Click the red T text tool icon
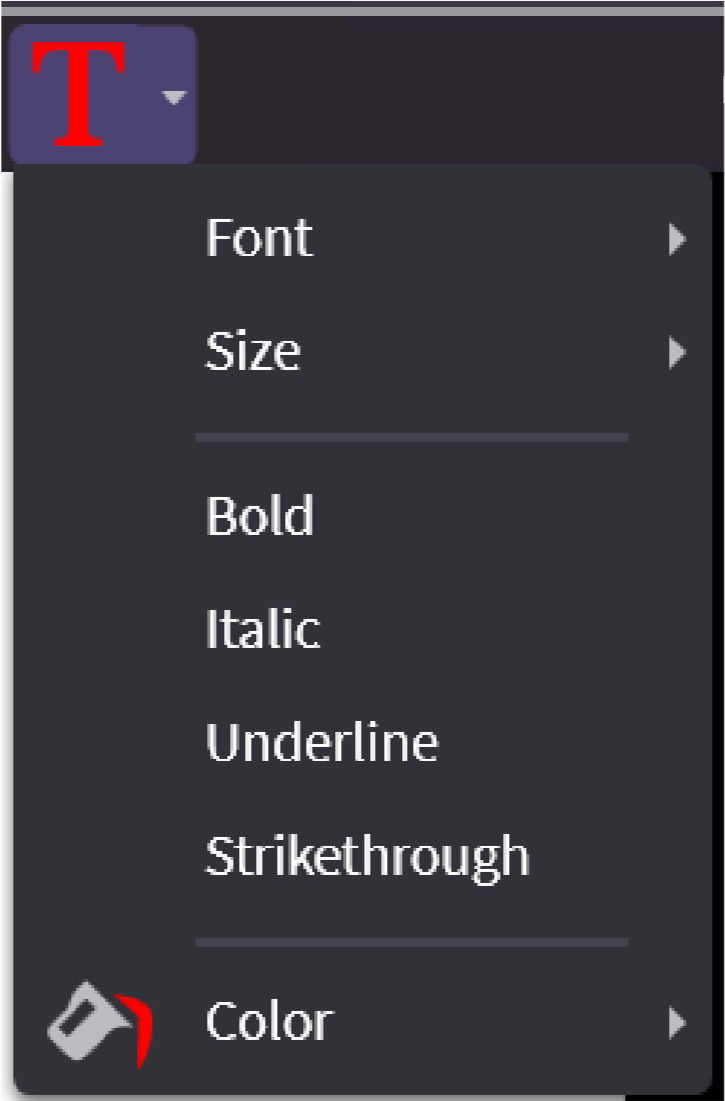Viewport: 725px width, 1101px height. coord(79,95)
